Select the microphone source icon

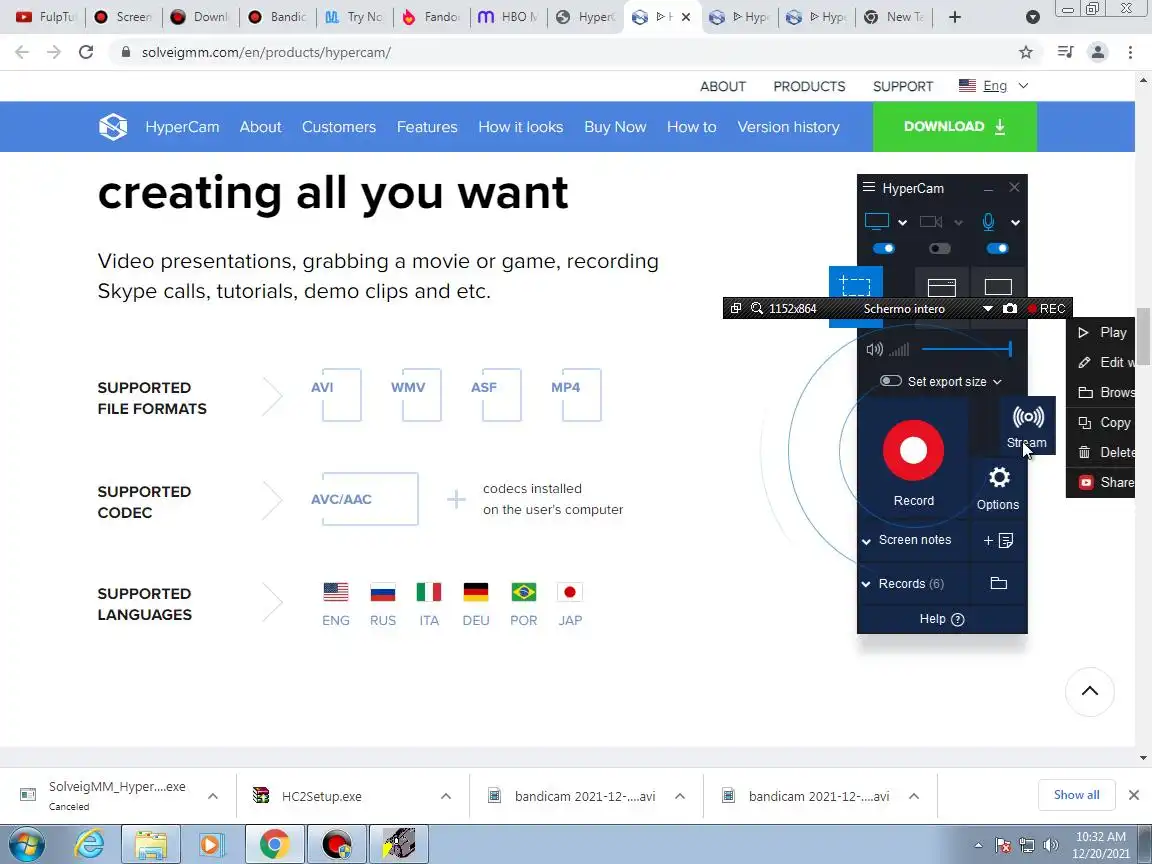tap(989, 221)
